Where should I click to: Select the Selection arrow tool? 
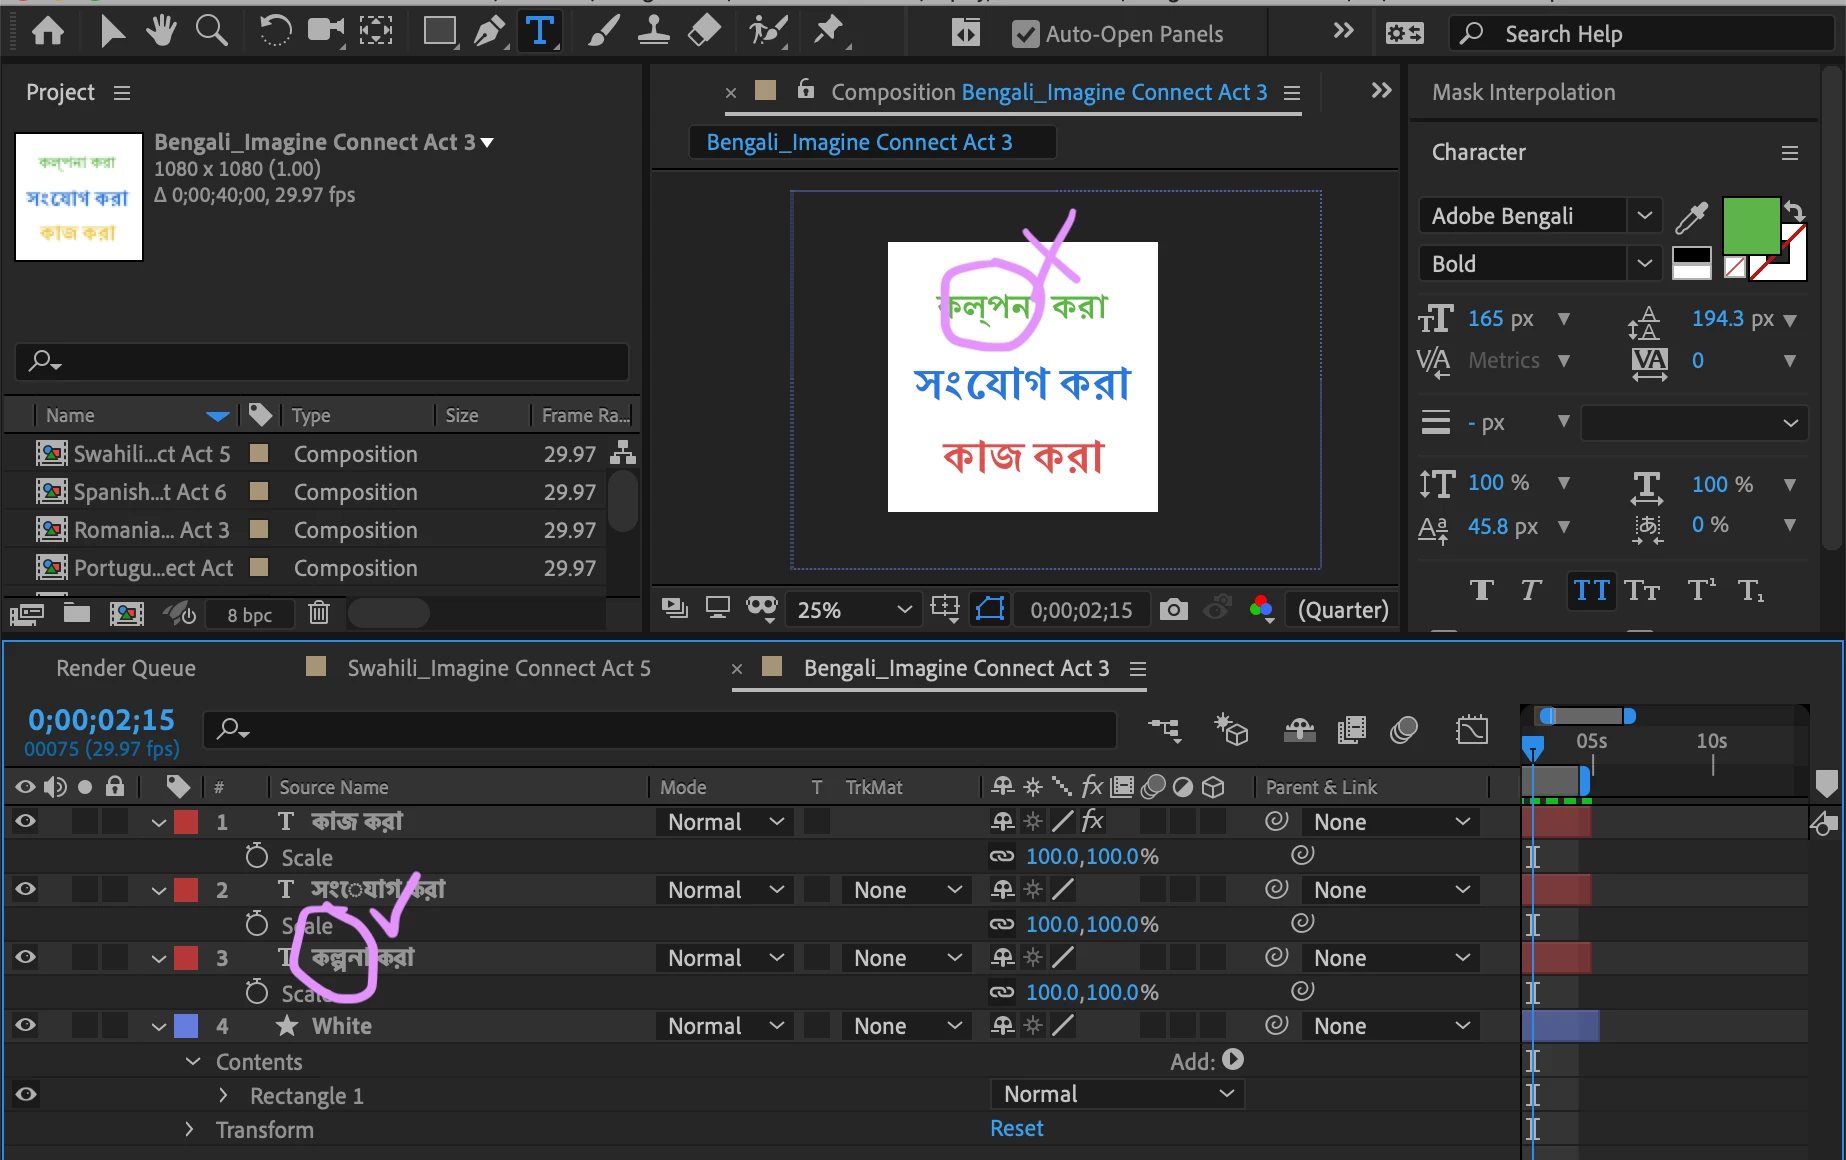point(112,32)
